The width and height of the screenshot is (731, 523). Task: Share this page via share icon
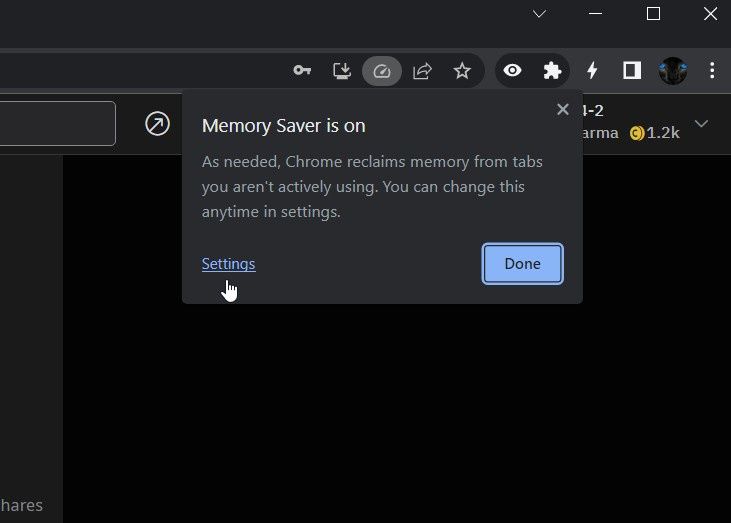pos(422,71)
